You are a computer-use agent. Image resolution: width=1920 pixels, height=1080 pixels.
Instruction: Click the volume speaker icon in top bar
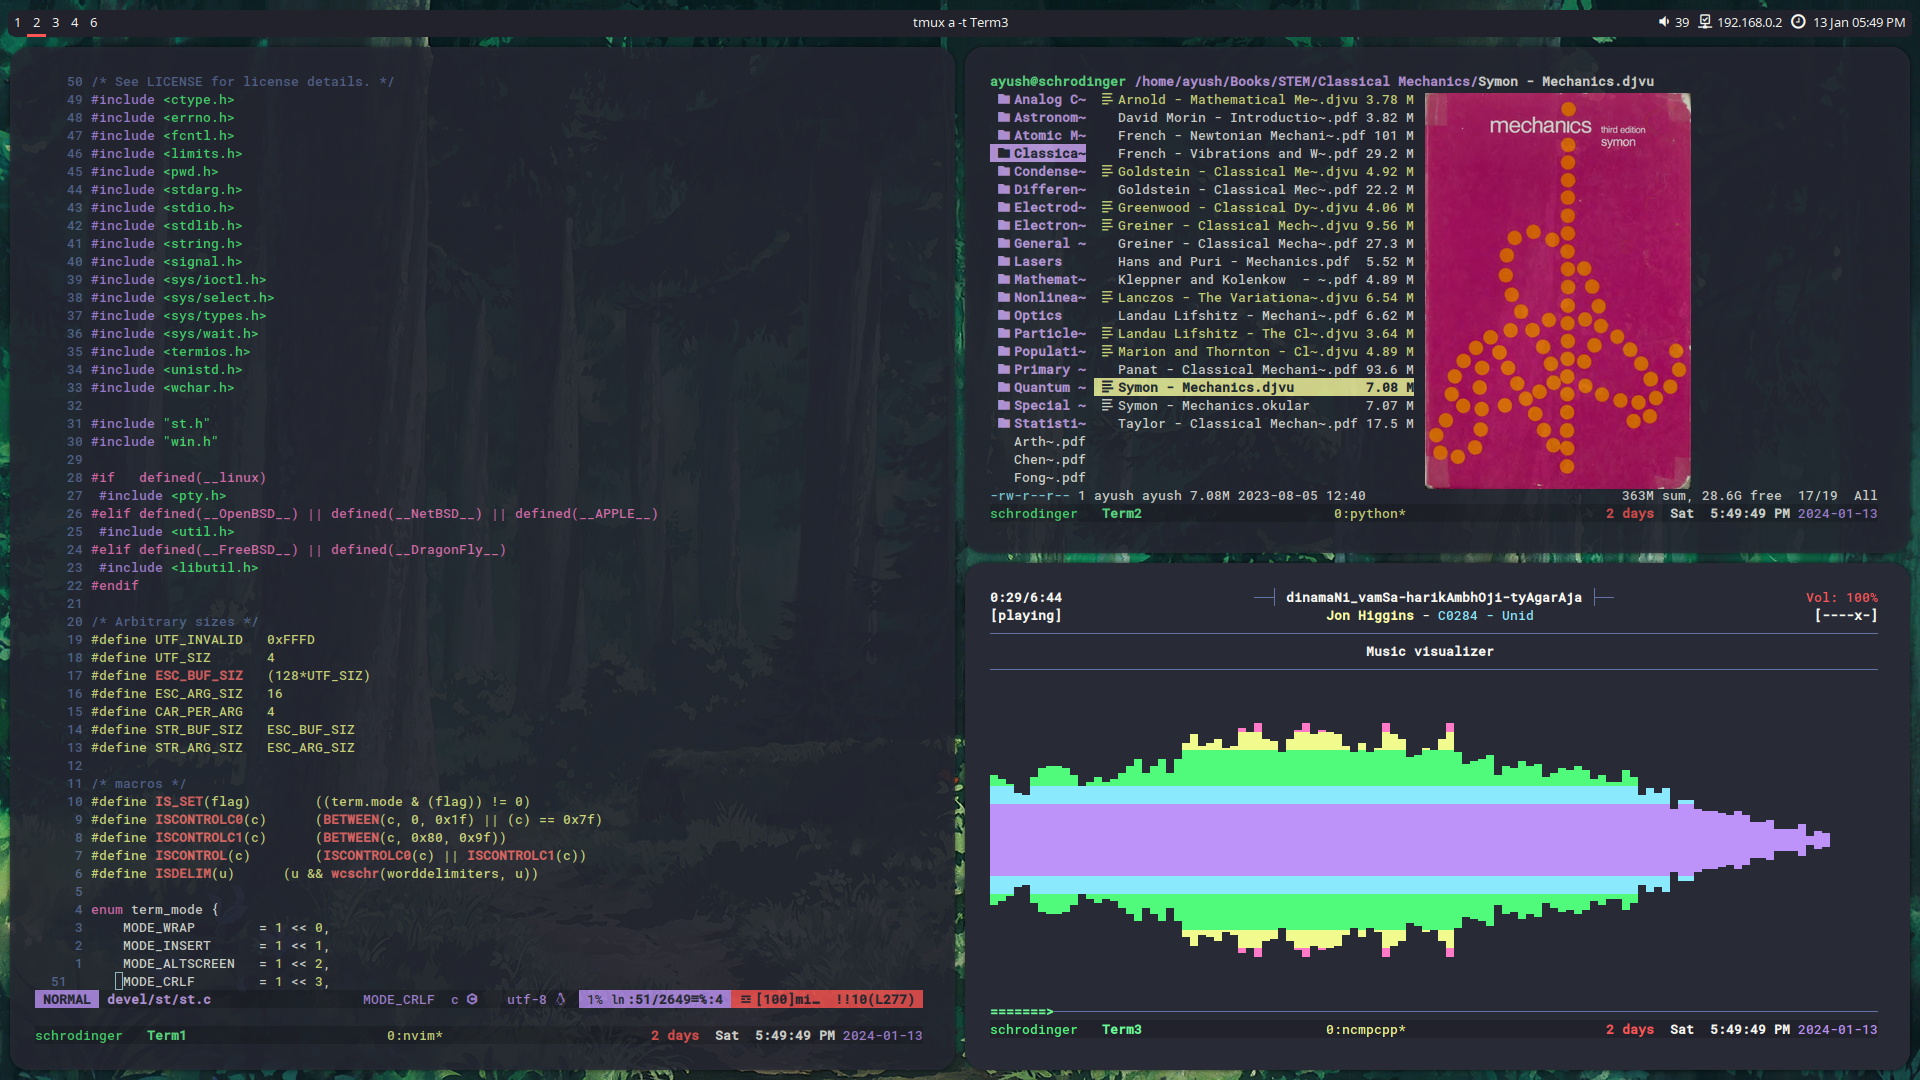(1663, 22)
